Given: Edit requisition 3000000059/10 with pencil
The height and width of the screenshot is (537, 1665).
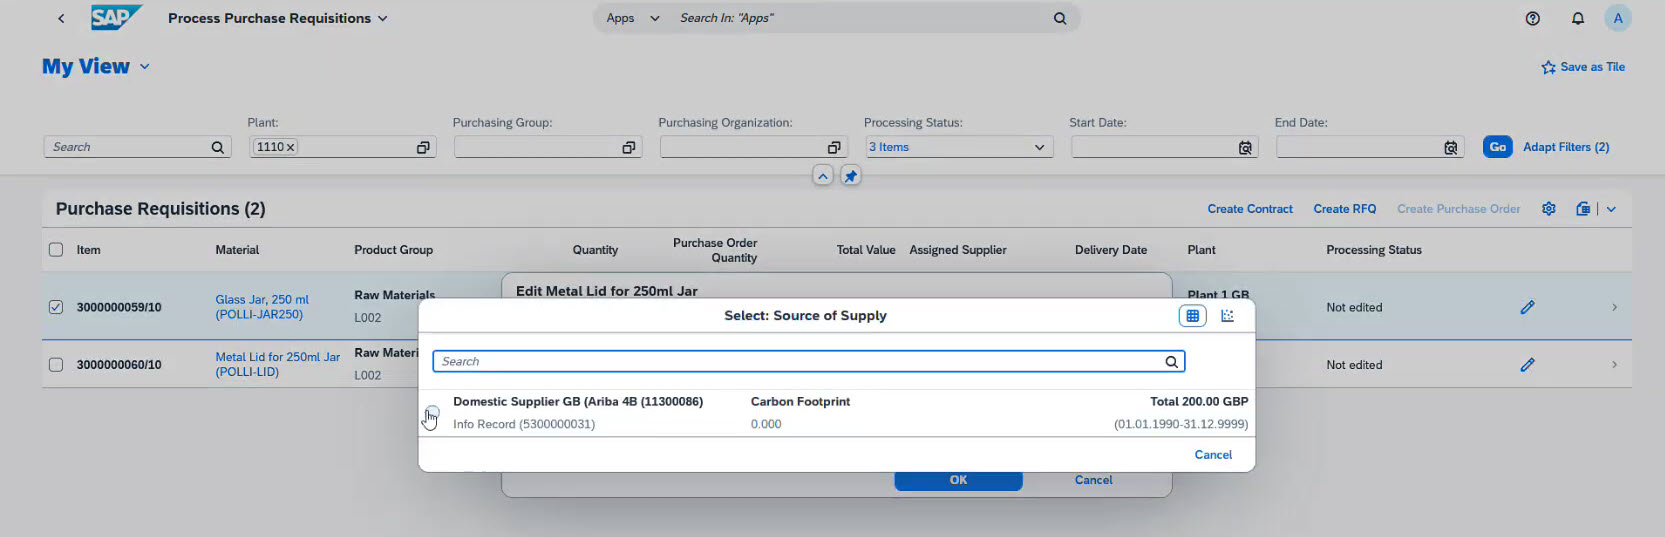Looking at the screenshot, I should (x=1527, y=307).
